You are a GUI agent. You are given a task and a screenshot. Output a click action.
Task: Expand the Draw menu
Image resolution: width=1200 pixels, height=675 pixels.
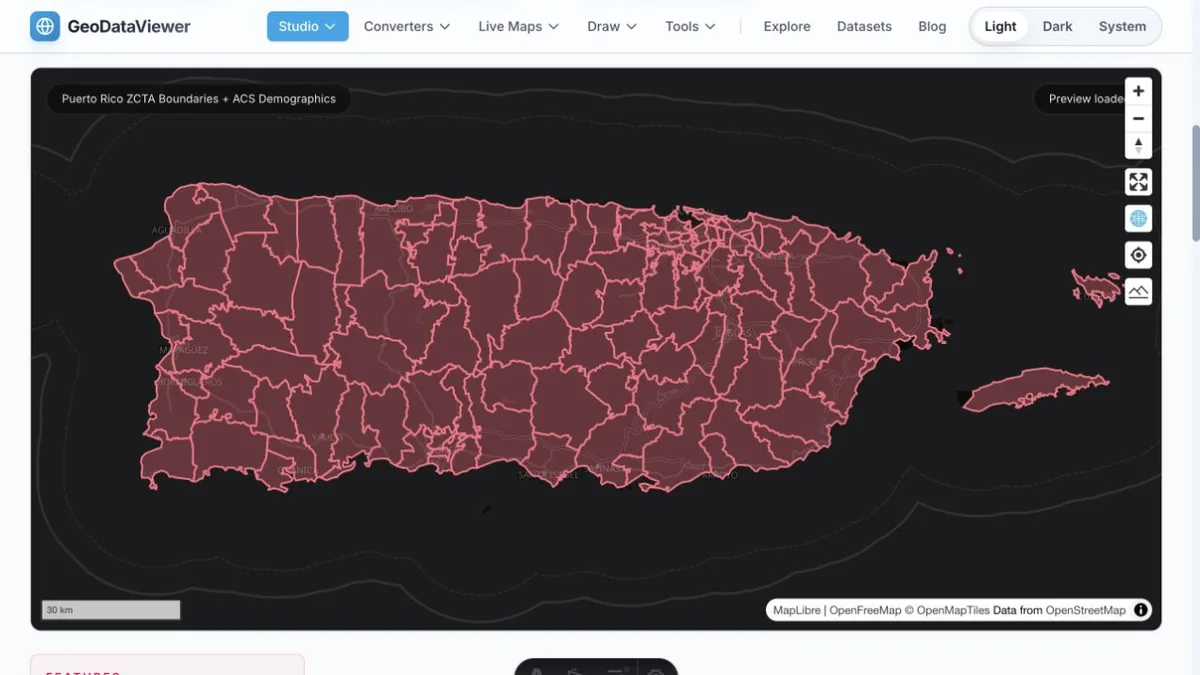click(x=612, y=26)
